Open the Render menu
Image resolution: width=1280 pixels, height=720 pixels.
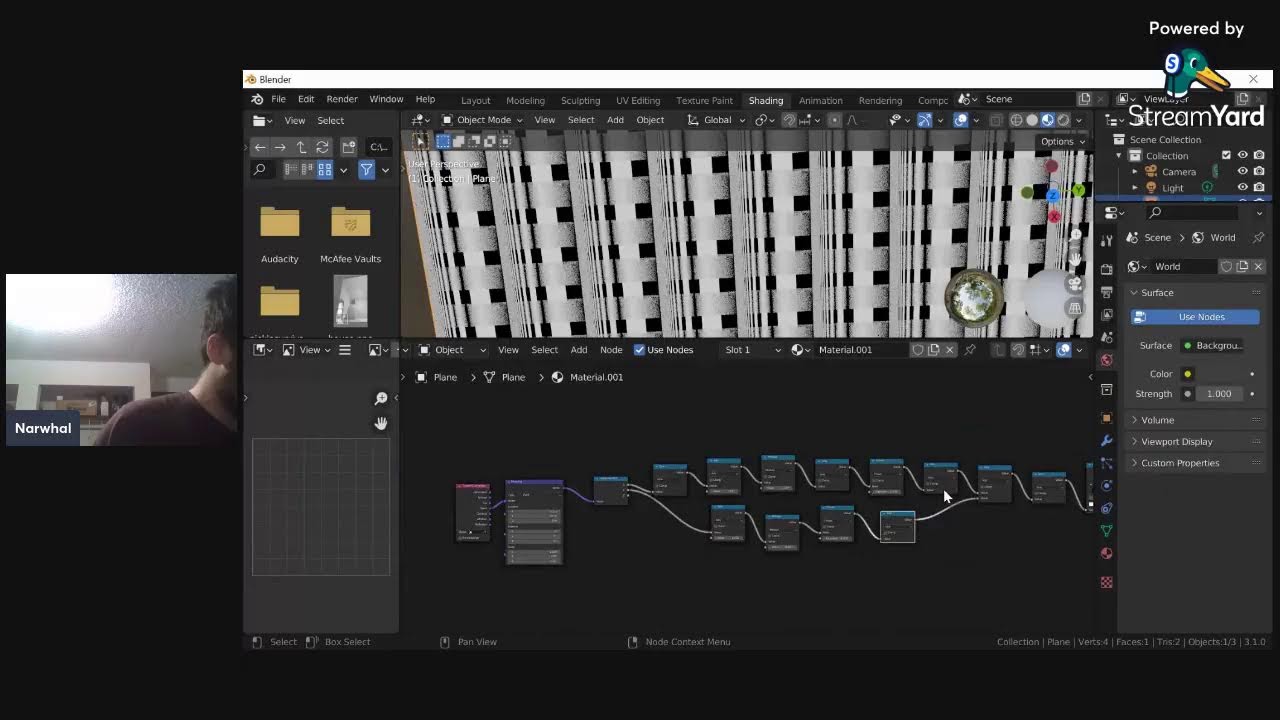point(341,99)
